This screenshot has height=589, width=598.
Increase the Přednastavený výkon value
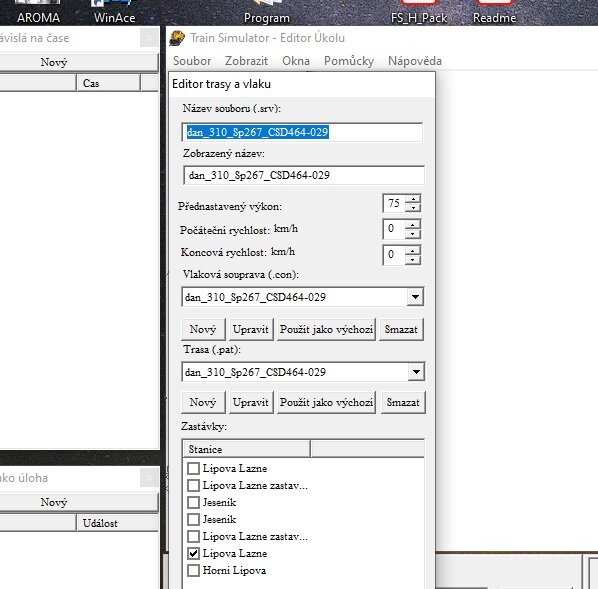(413, 199)
